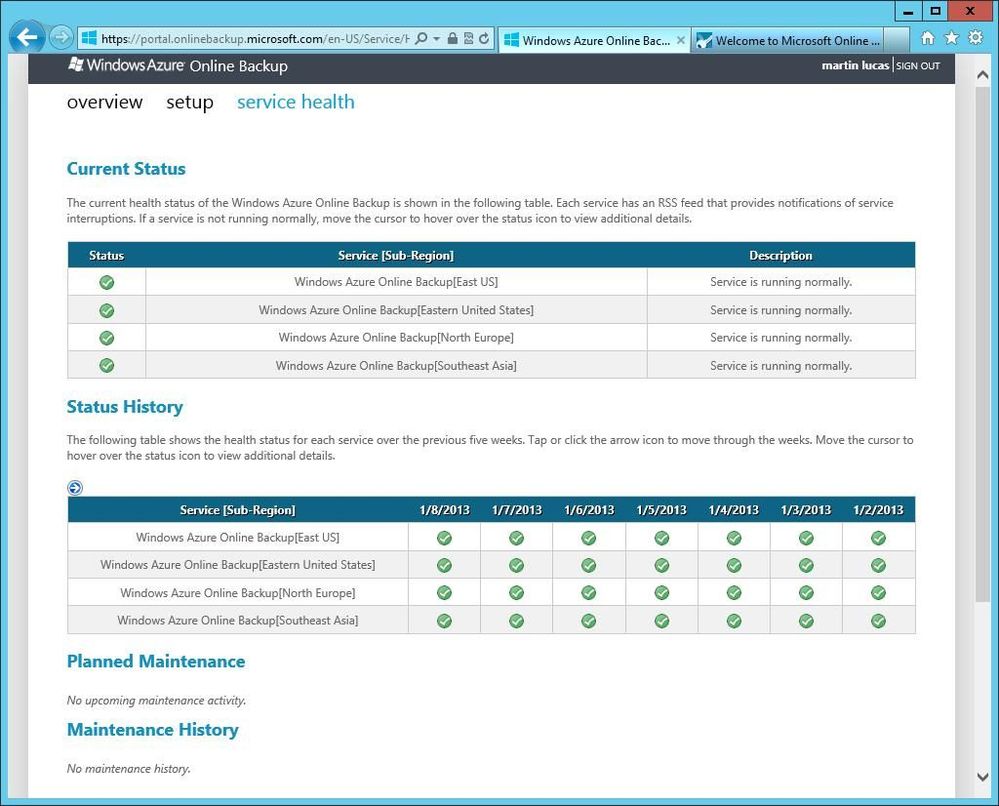The height and width of the screenshot is (806, 999).
Task: Click the SIGN OUT link
Action: click(x=918, y=66)
